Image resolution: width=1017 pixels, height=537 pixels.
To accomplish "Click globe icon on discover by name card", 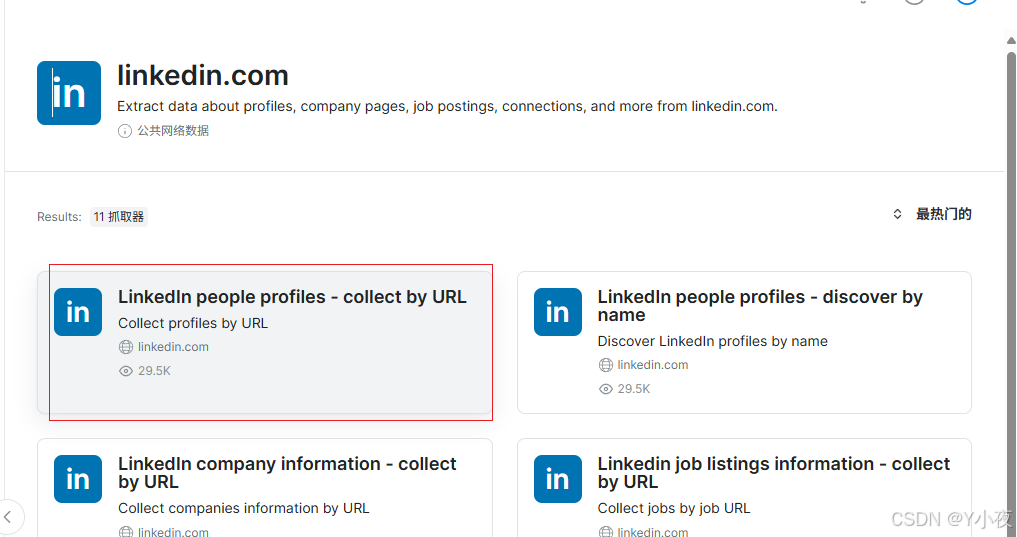I will 605,365.
